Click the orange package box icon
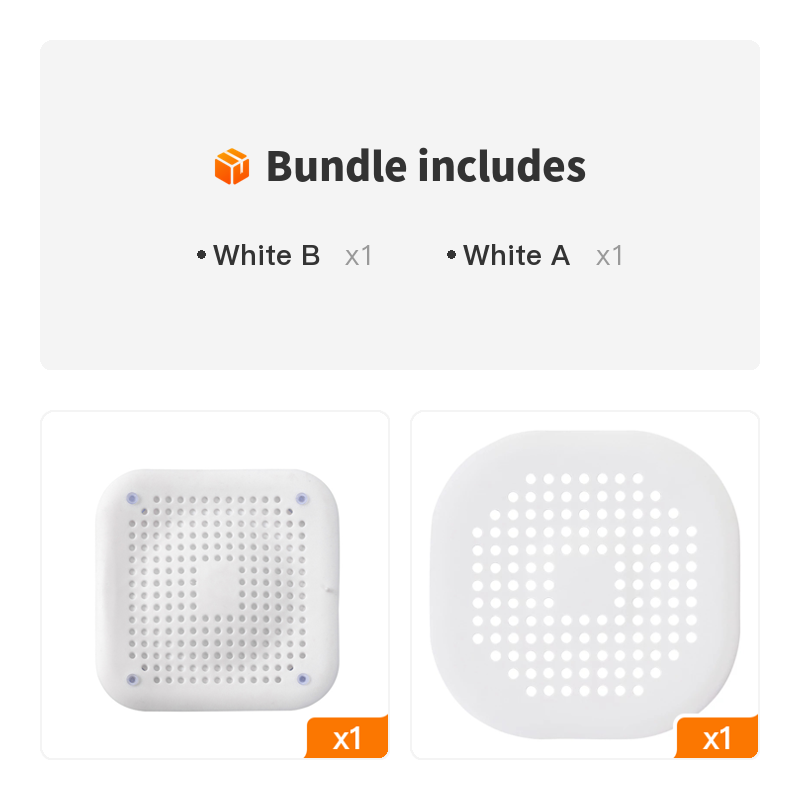800x800 pixels. (231, 166)
